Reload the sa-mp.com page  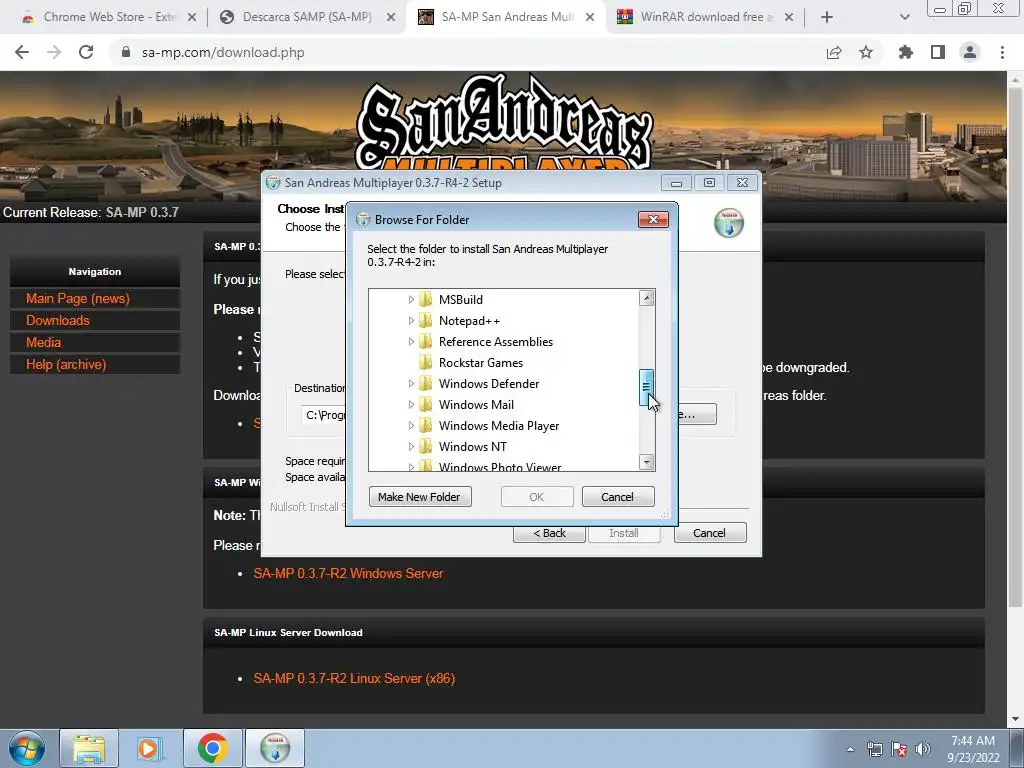[86, 52]
